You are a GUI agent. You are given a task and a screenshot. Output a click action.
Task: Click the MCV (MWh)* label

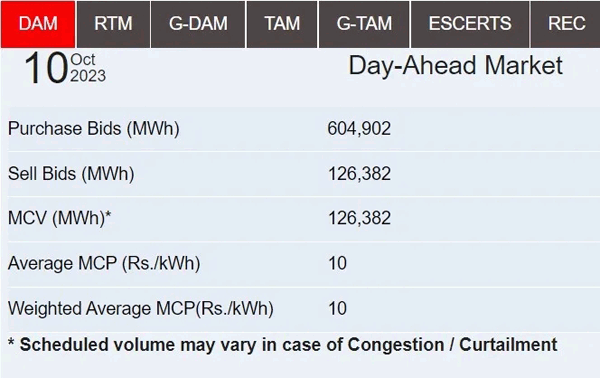(x=59, y=218)
